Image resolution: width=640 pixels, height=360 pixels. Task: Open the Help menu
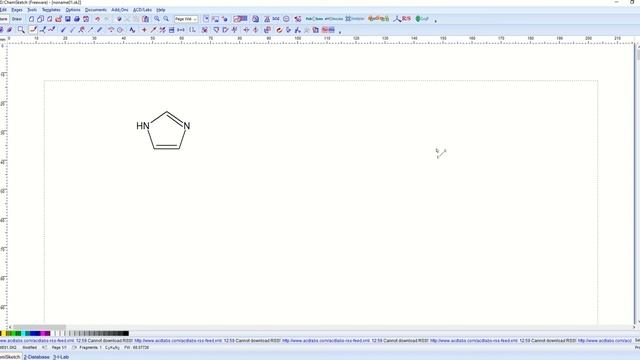click(x=161, y=9)
